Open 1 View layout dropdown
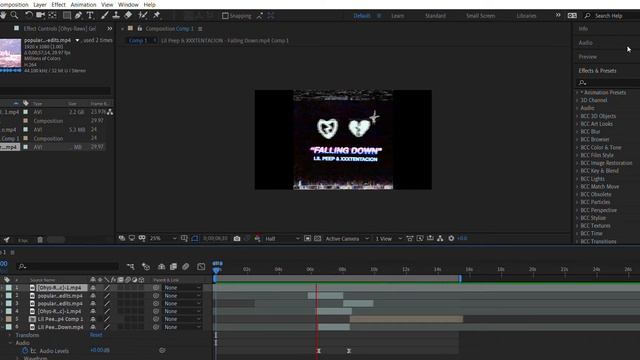The image size is (640, 360). pos(389,238)
